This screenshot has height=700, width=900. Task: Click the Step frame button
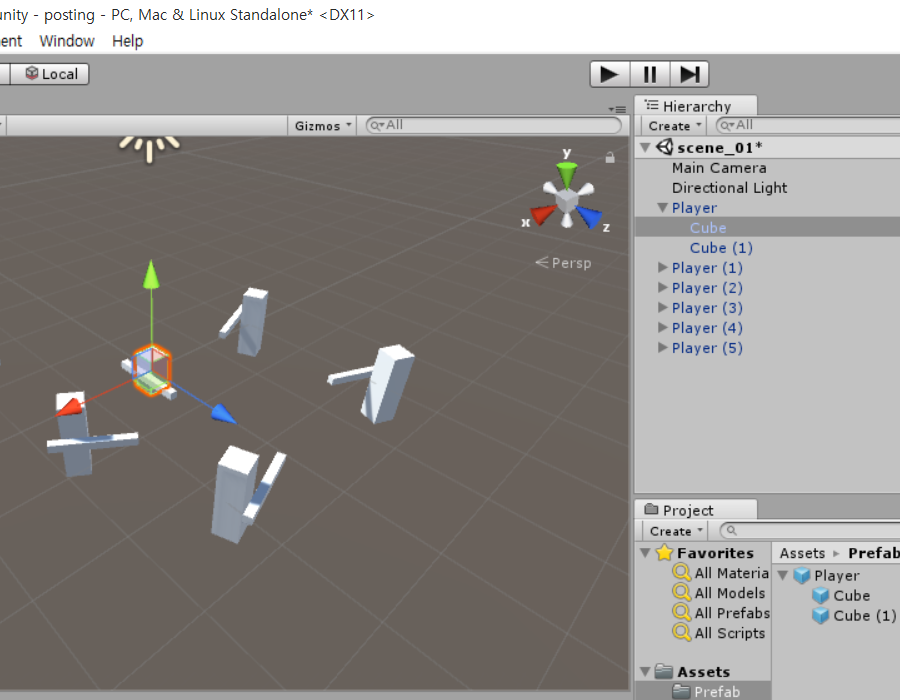(689, 74)
